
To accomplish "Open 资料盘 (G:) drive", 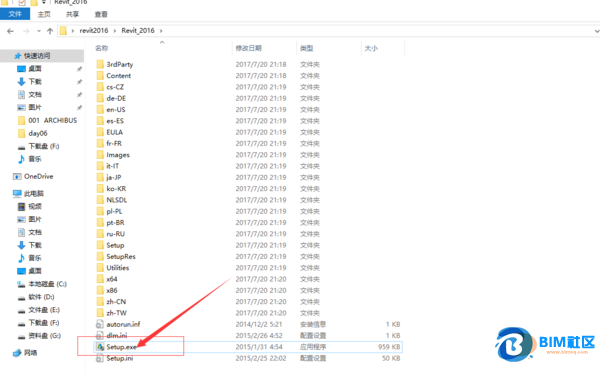I will pyautogui.click(x=44, y=336).
